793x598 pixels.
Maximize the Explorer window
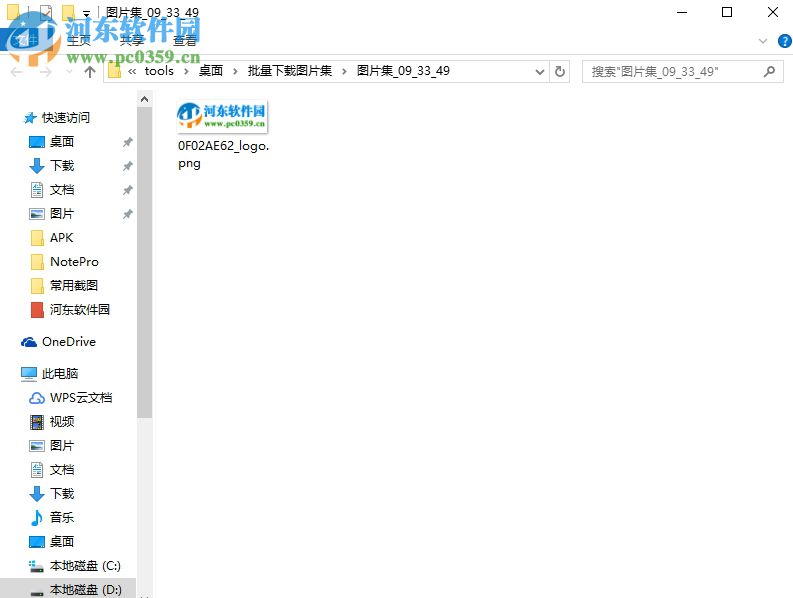(x=727, y=12)
